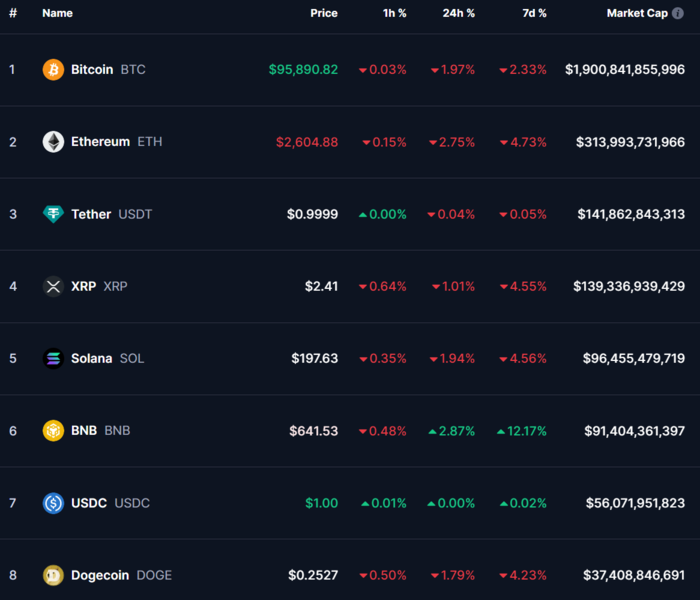The height and width of the screenshot is (600, 700).
Task: Click the Solana logo icon
Action: pos(53,358)
